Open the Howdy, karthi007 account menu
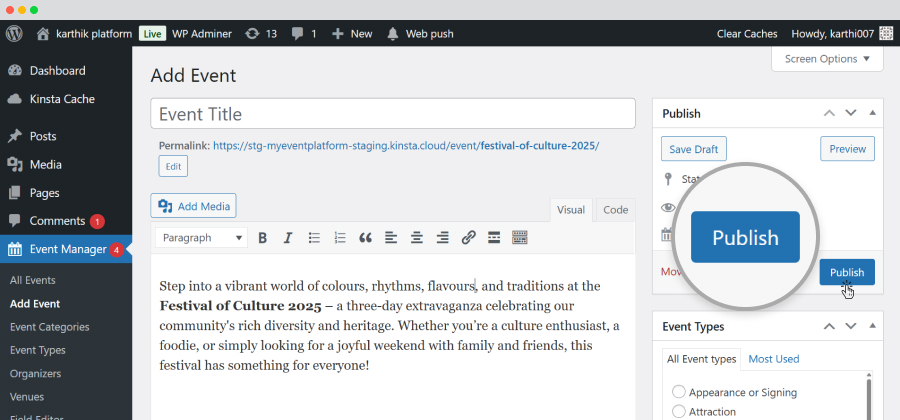The height and width of the screenshot is (420, 900). point(840,34)
